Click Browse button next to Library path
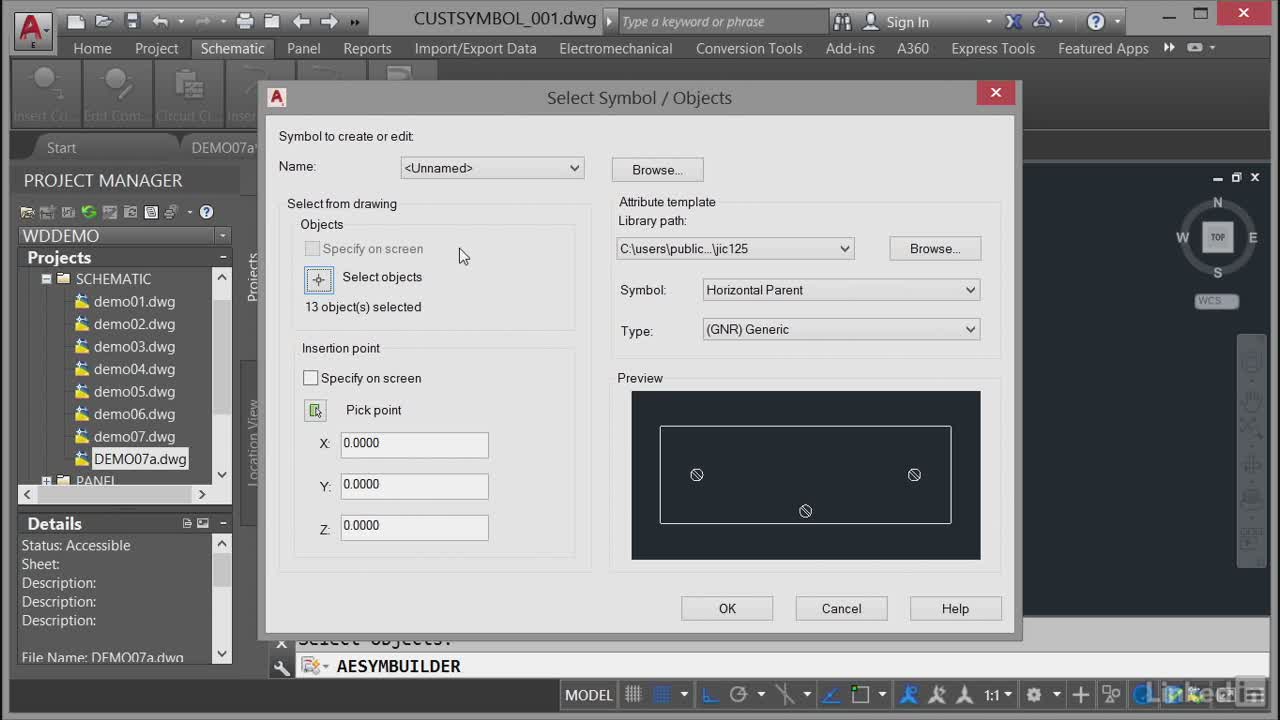The width and height of the screenshot is (1280, 720). point(935,249)
